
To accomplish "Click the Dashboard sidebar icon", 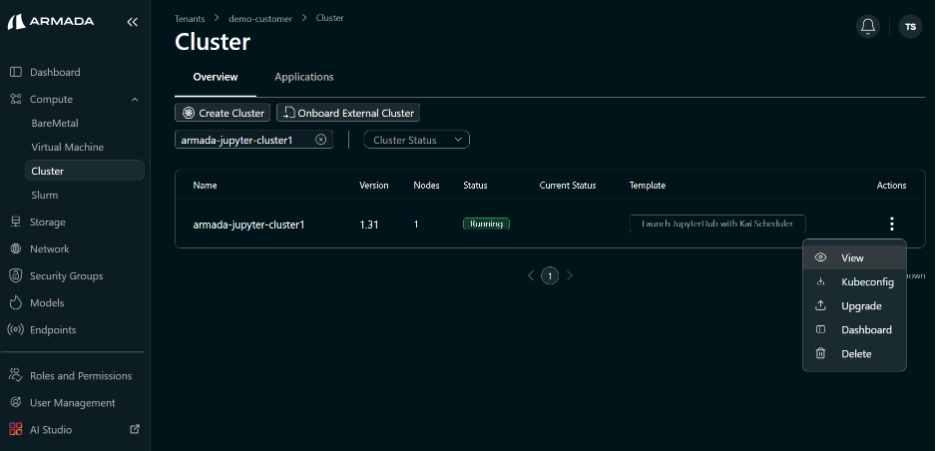I will [x=16, y=72].
